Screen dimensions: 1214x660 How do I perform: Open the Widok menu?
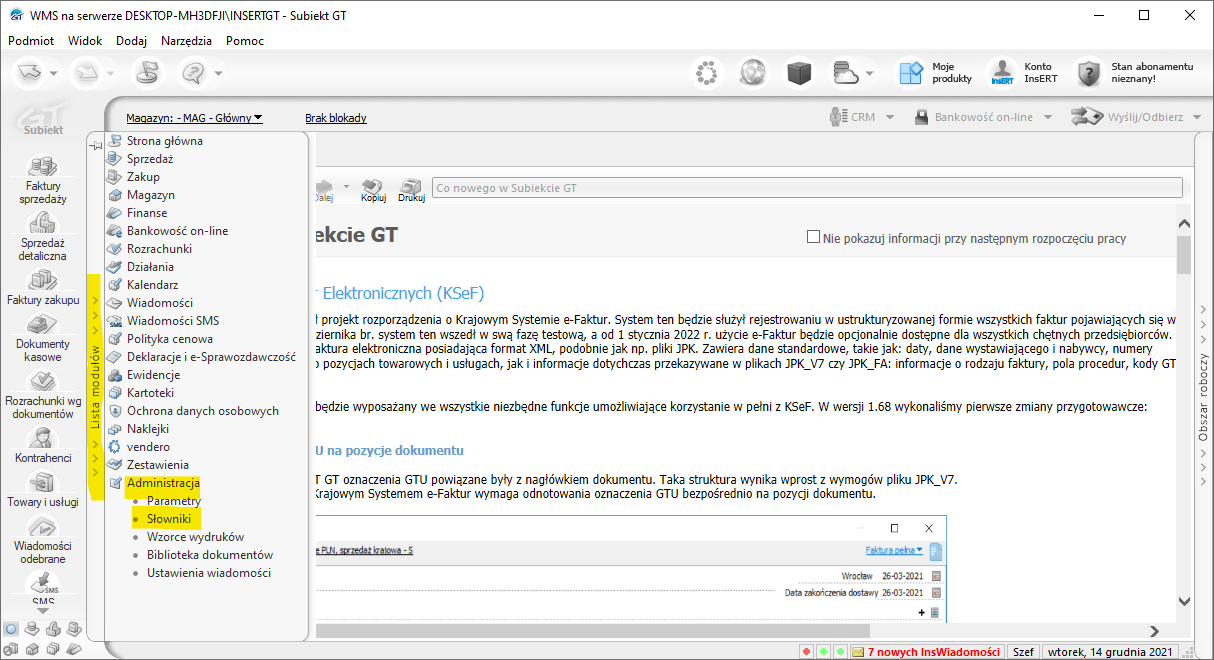[85, 41]
